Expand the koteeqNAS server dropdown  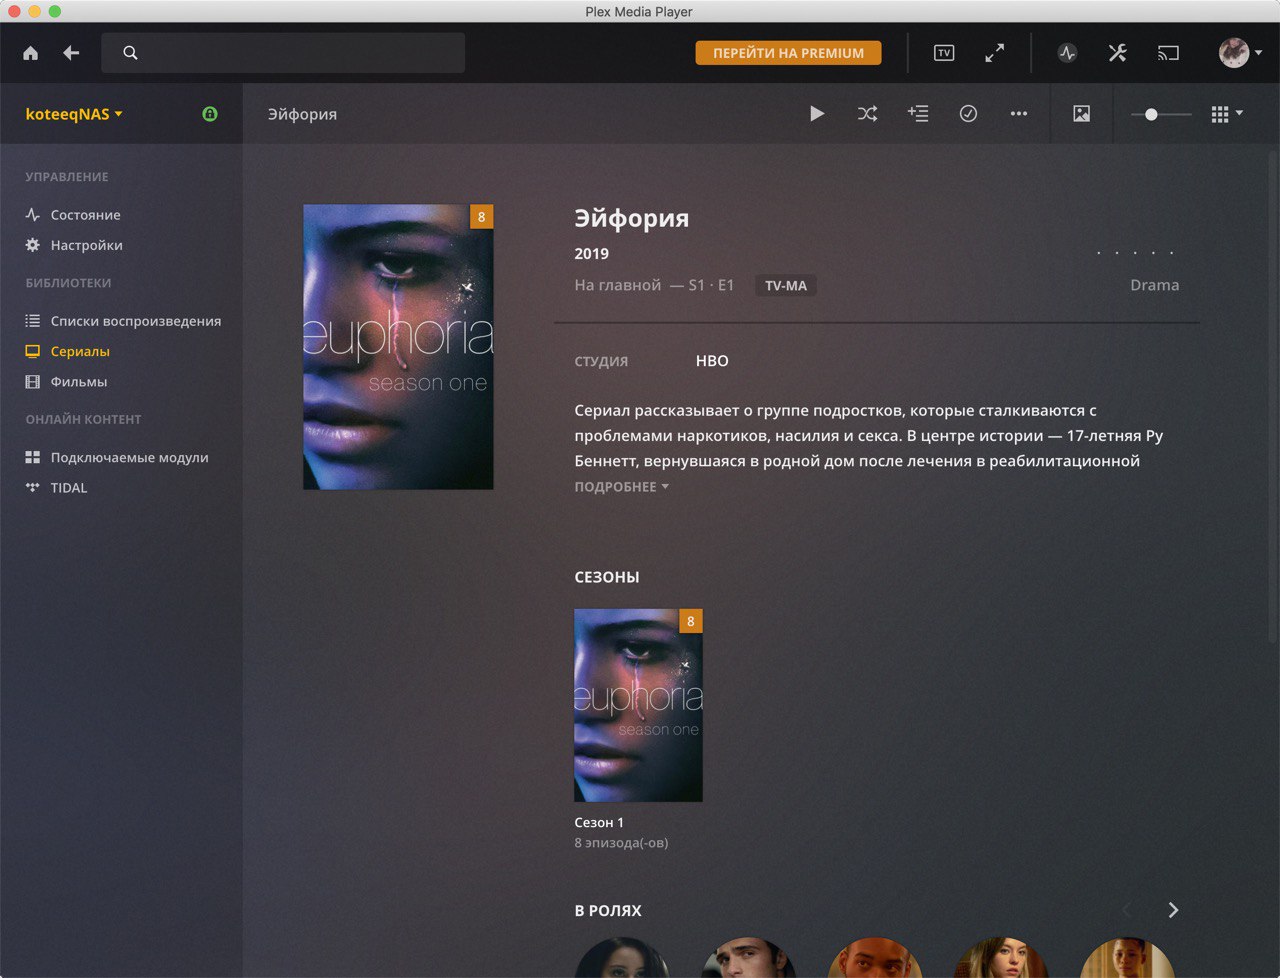tap(74, 114)
